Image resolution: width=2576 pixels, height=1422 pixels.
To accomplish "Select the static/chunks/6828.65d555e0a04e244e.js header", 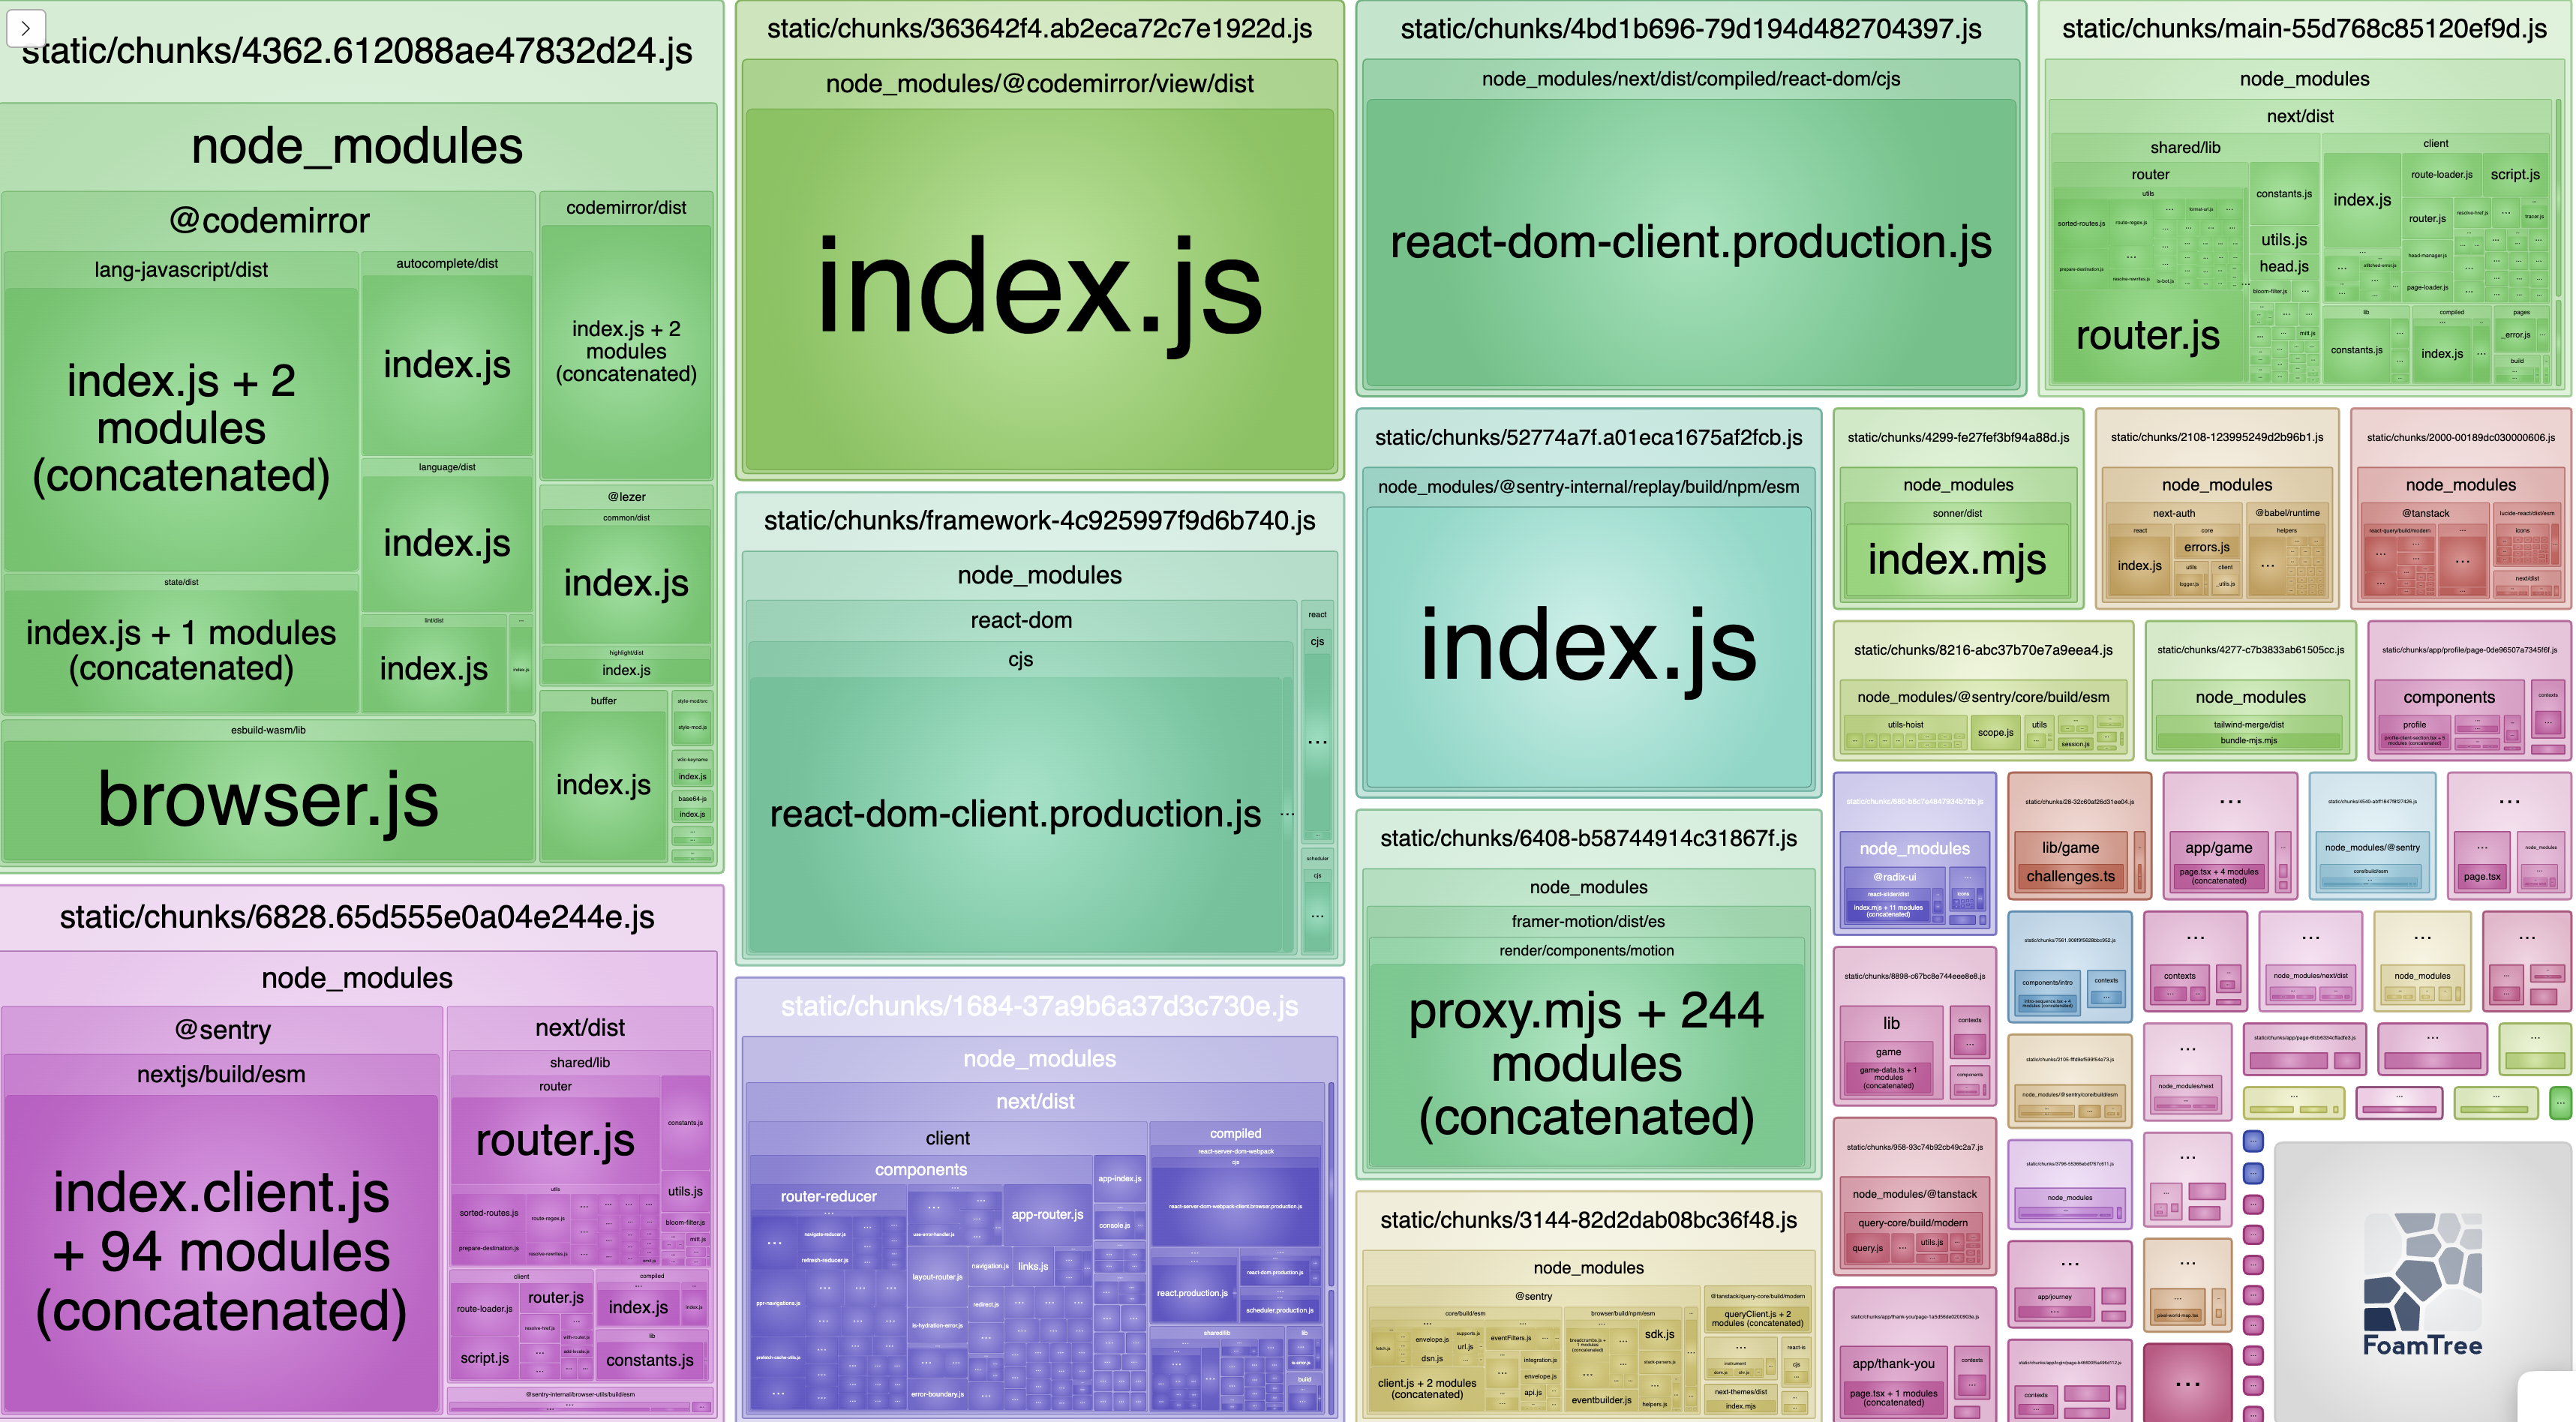I will [x=357, y=917].
